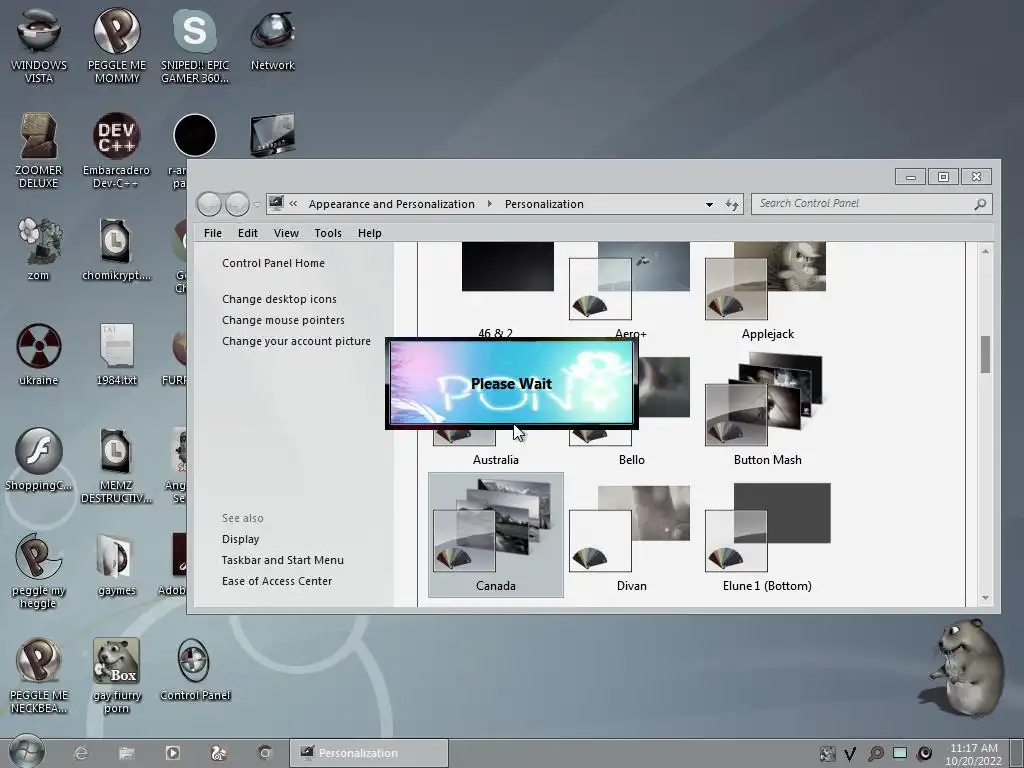
Task: Open the WINDOWS VISTA desktop icon
Action: pos(39,46)
